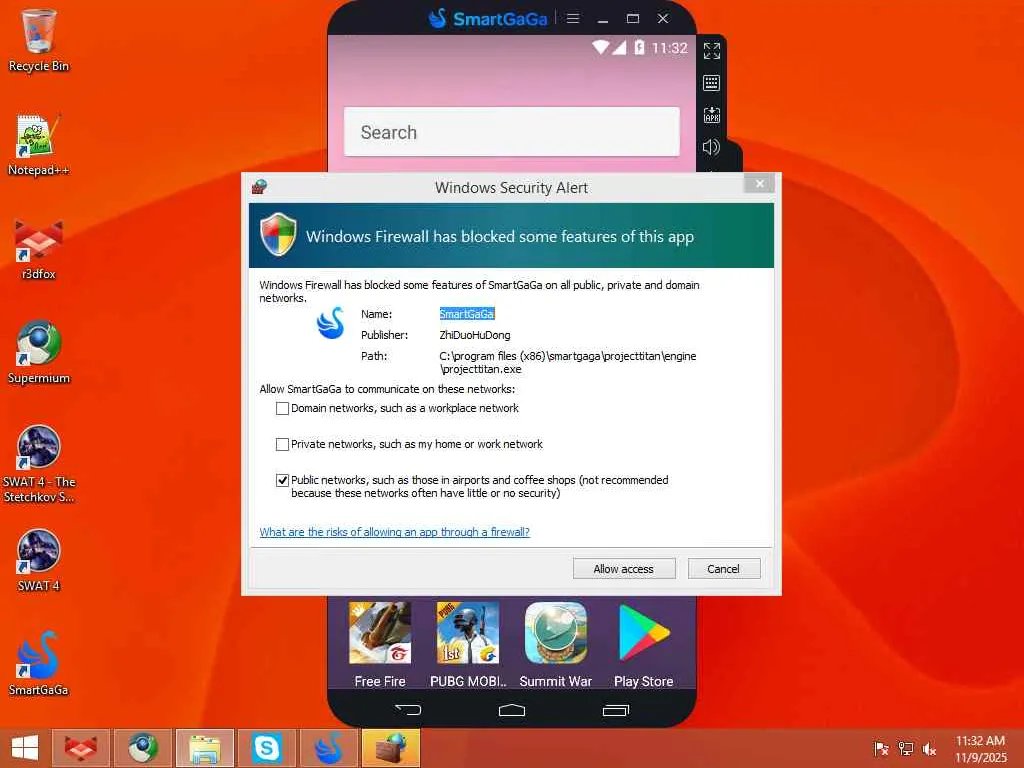Open Notepad++ desktop shortcut

coord(39,145)
